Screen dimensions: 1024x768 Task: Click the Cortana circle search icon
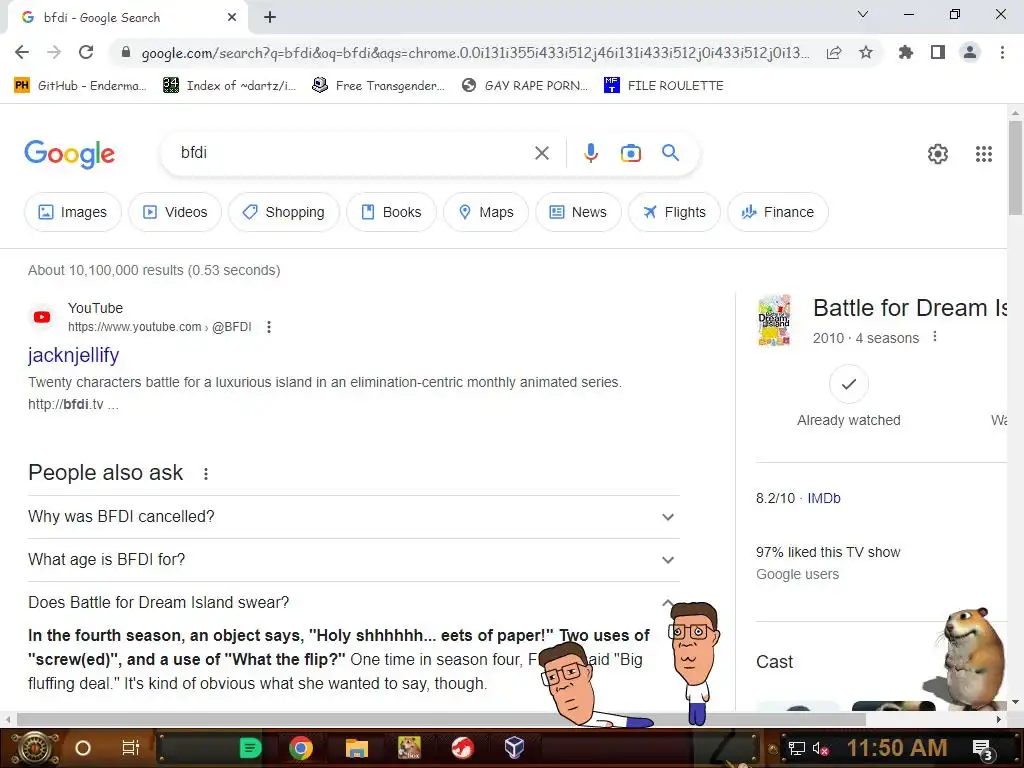click(83, 748)
